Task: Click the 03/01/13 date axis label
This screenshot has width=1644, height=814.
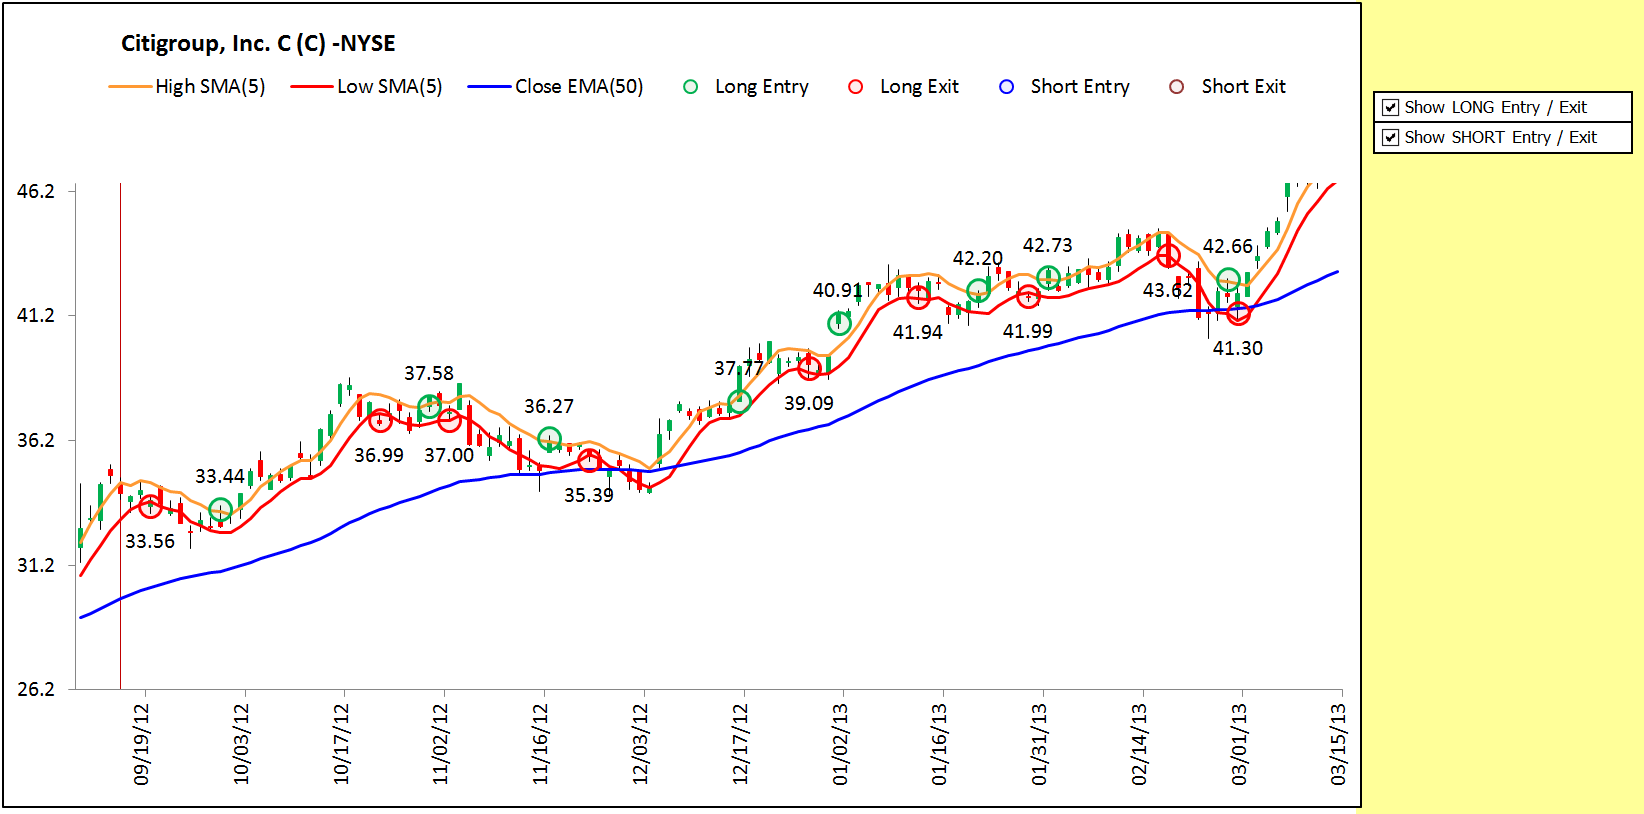Action: point(1239,744)
